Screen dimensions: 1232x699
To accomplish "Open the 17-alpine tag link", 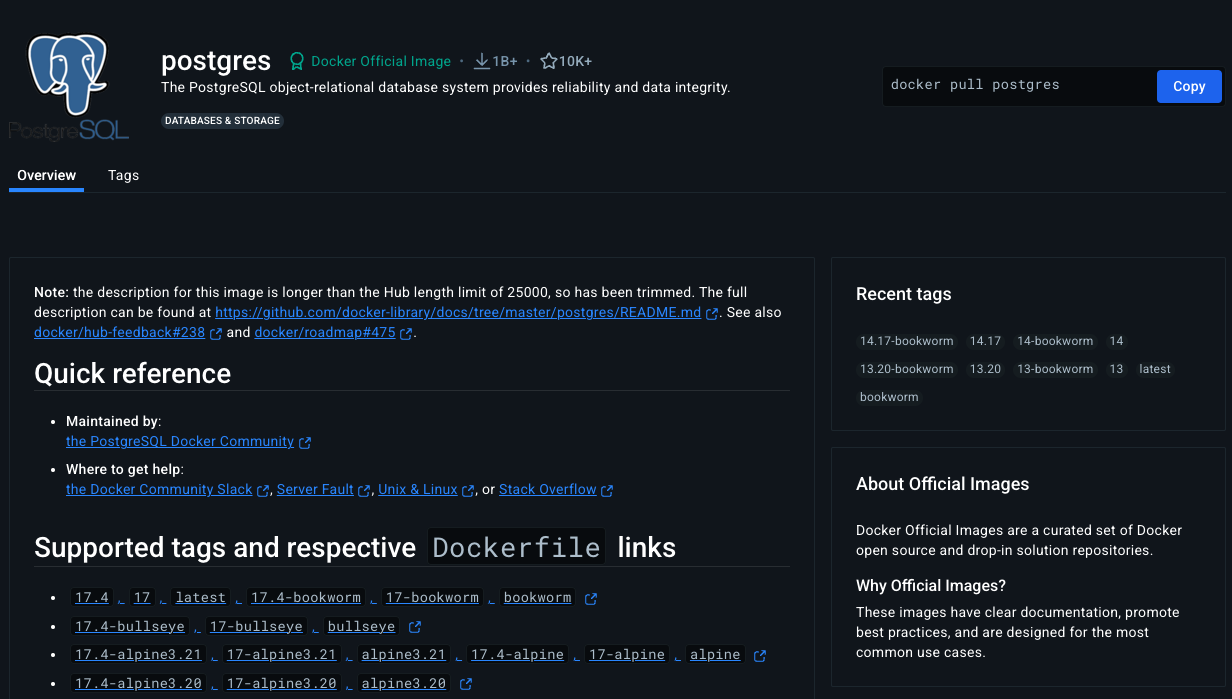I will (x=627, y=655).
